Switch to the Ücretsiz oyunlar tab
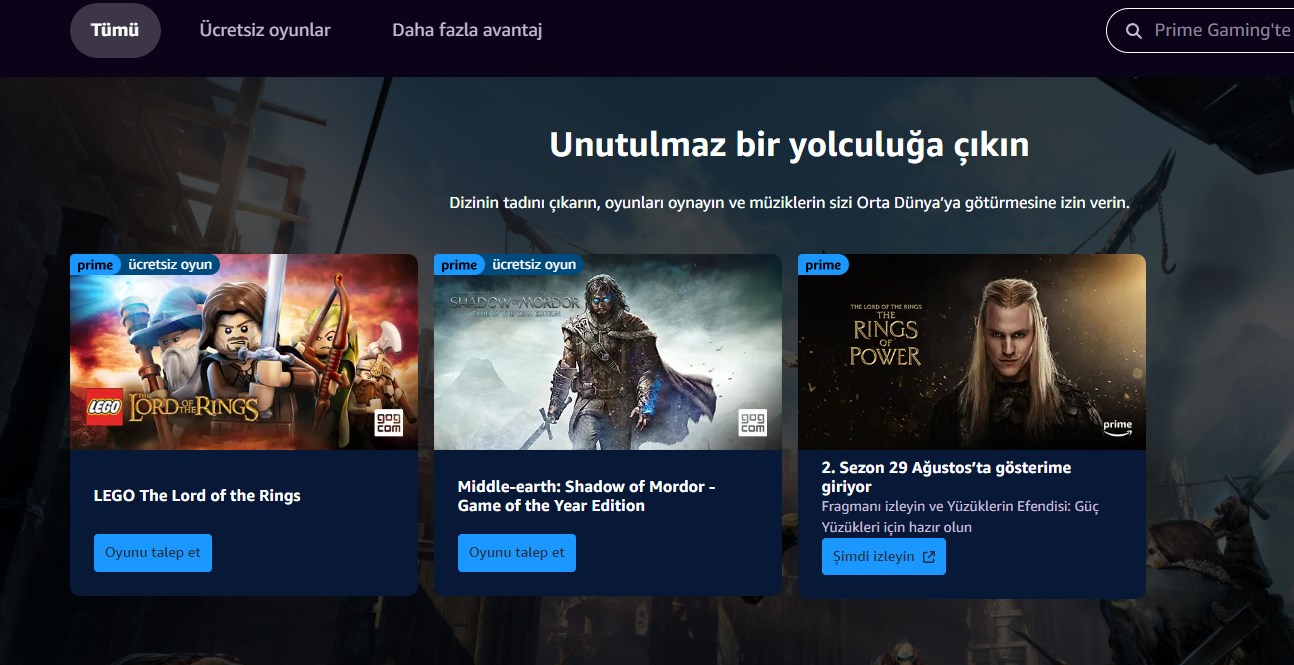Viewport: 1294px width, 665px height. 265,30
